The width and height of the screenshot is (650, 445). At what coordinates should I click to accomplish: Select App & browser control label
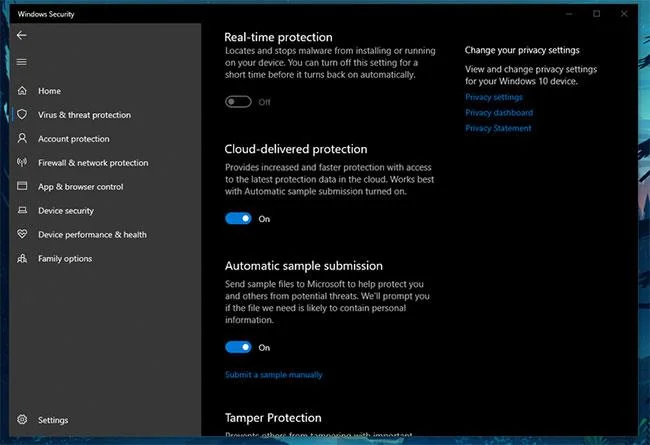click(x=80, y=187)
